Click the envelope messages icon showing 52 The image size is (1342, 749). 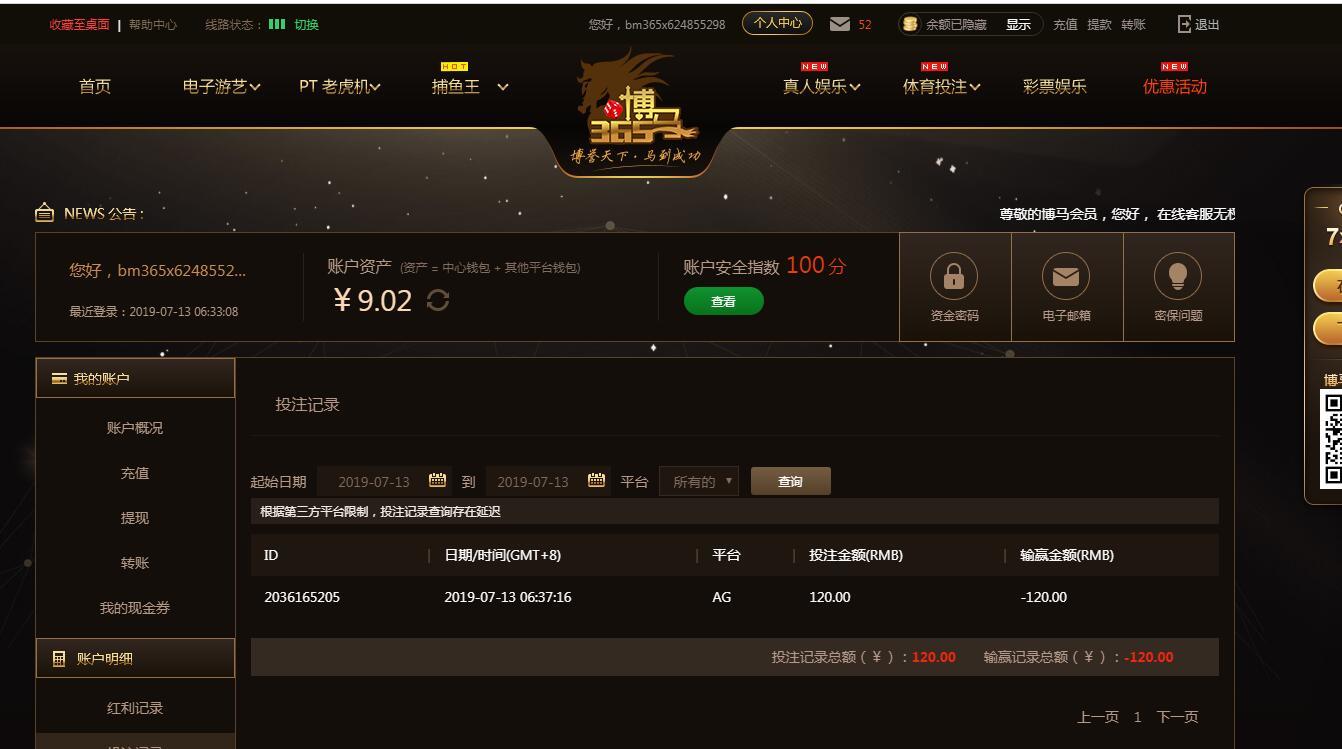click(x=840, y=24)
